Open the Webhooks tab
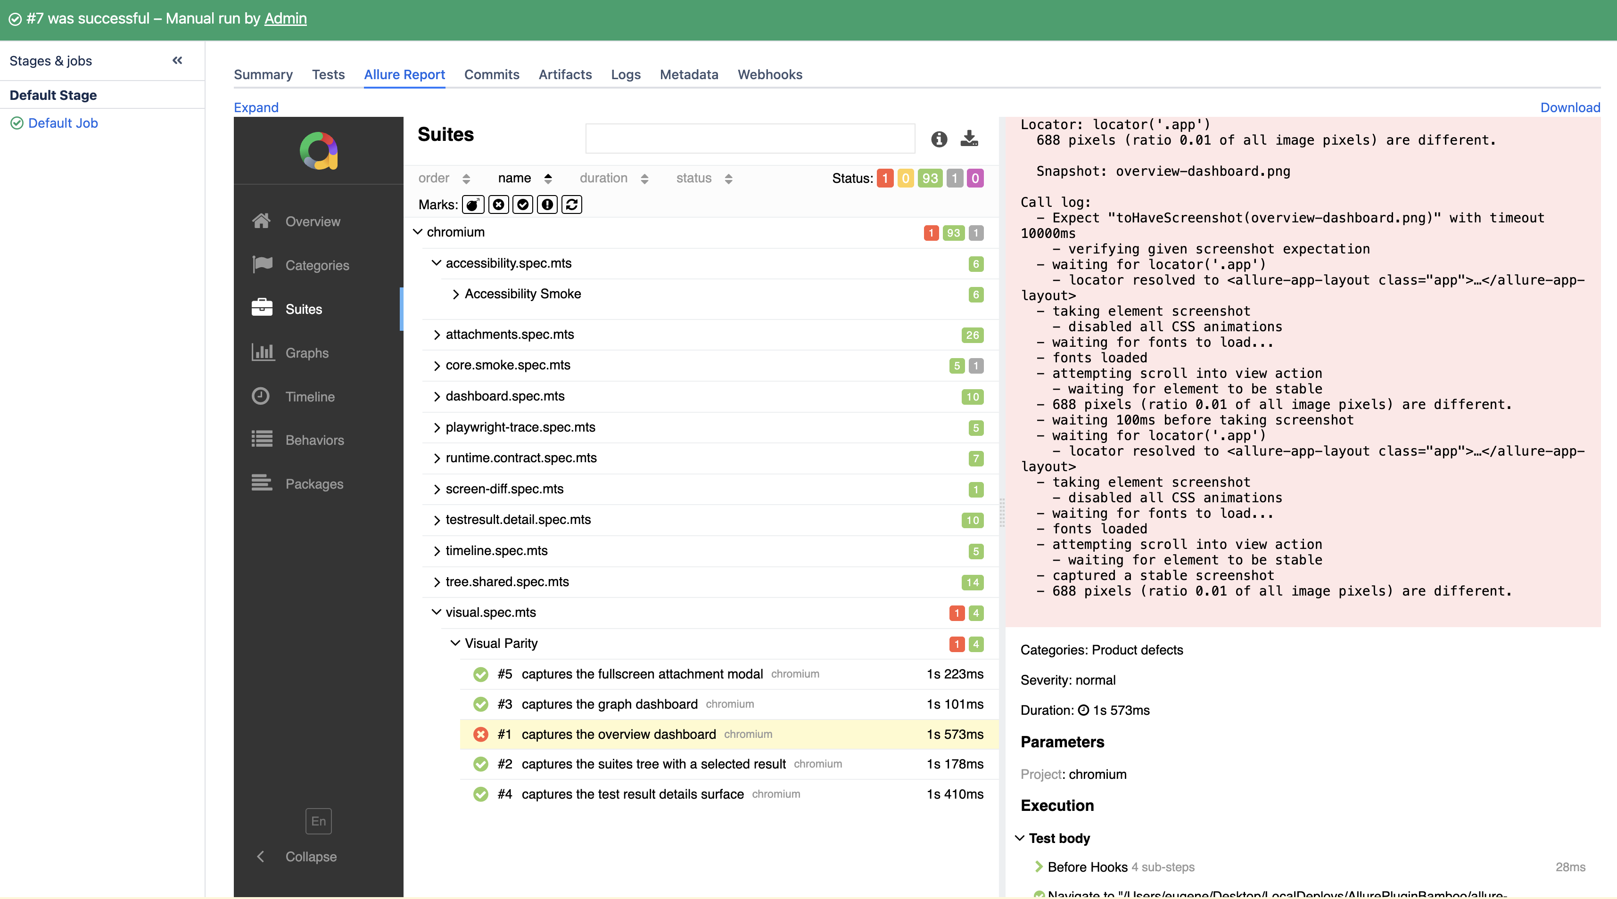1617x899 pixels. 770,74
